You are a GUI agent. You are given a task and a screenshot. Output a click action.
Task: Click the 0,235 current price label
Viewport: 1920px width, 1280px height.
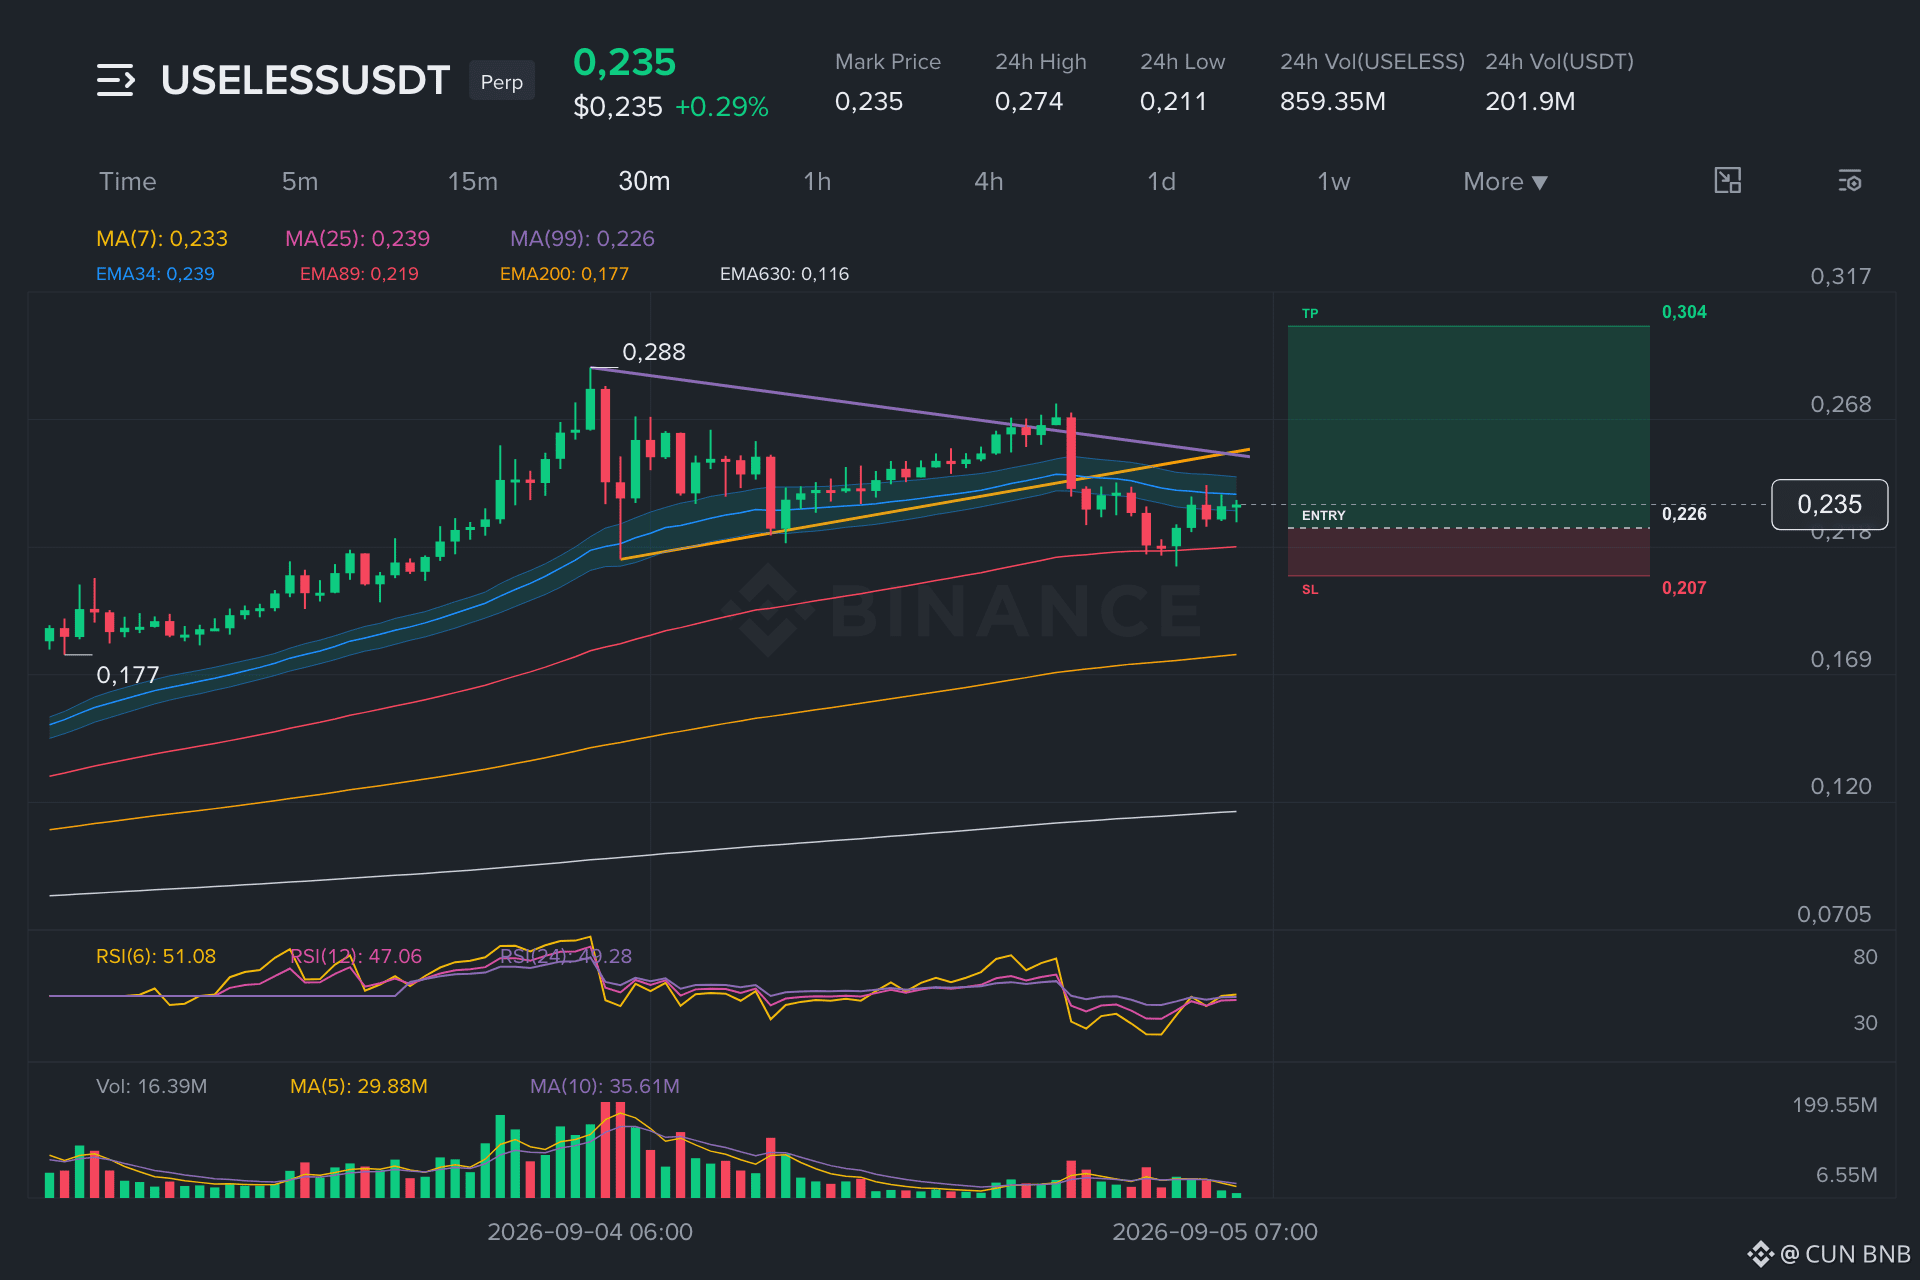[x=1829, y=504]
